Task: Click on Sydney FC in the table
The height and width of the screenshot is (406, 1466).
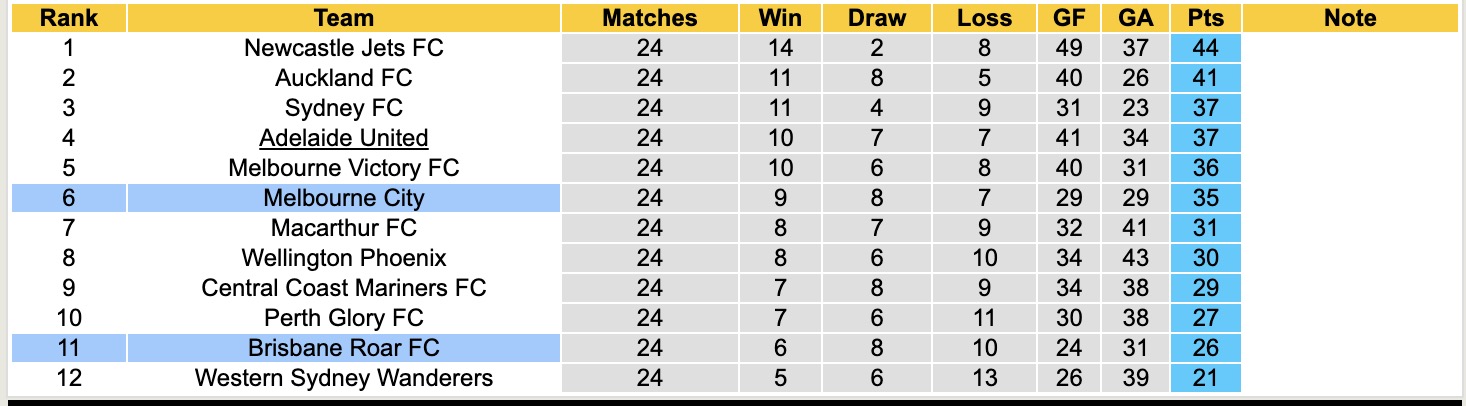Action: [x=343, y=108]
